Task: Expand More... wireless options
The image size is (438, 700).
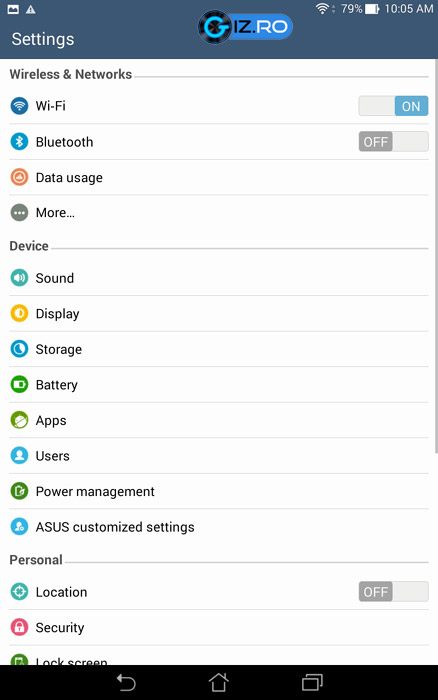Action: [219, 212]
